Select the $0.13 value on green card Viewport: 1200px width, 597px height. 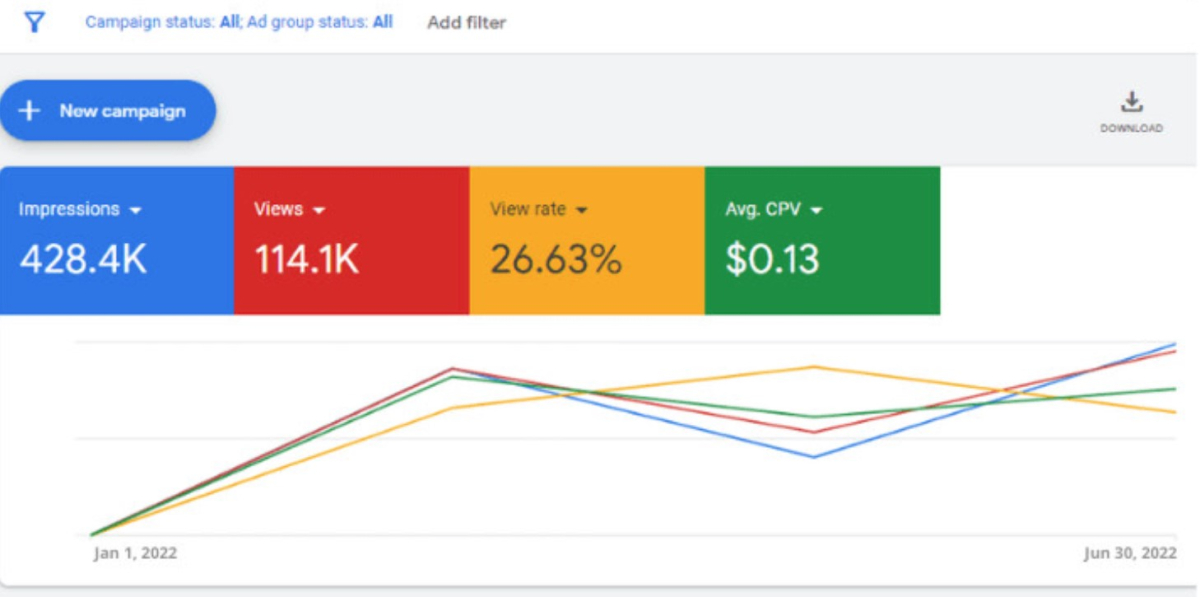(x=772, y=260)
